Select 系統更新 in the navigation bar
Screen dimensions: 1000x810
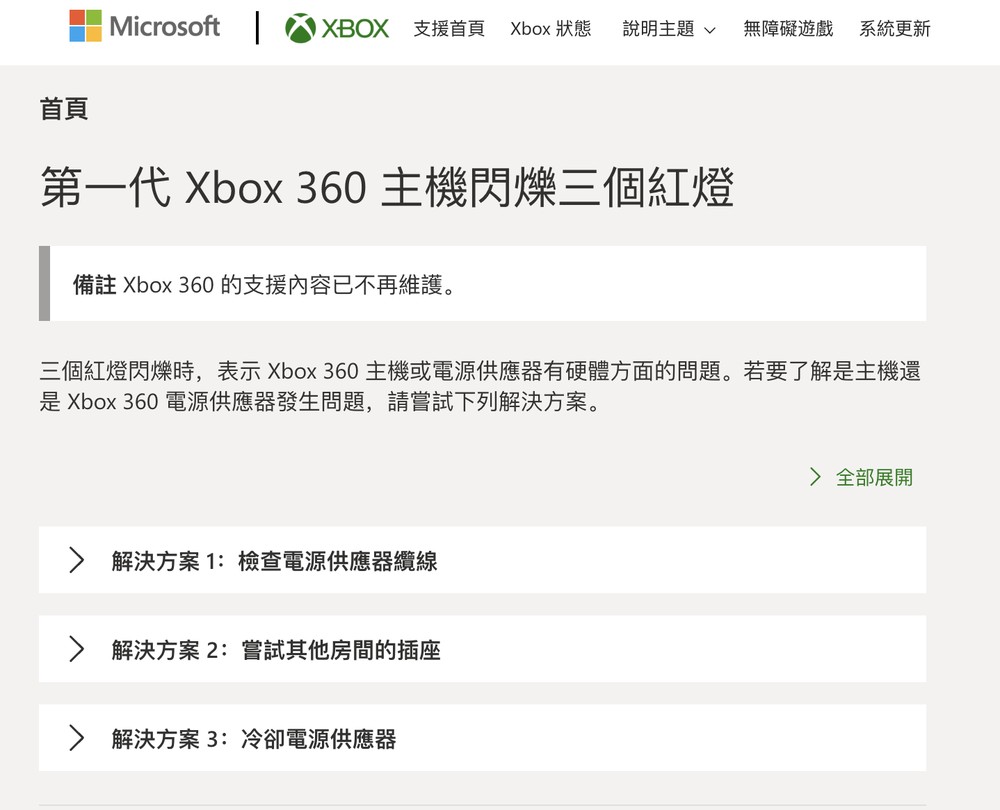coord(893,29)
